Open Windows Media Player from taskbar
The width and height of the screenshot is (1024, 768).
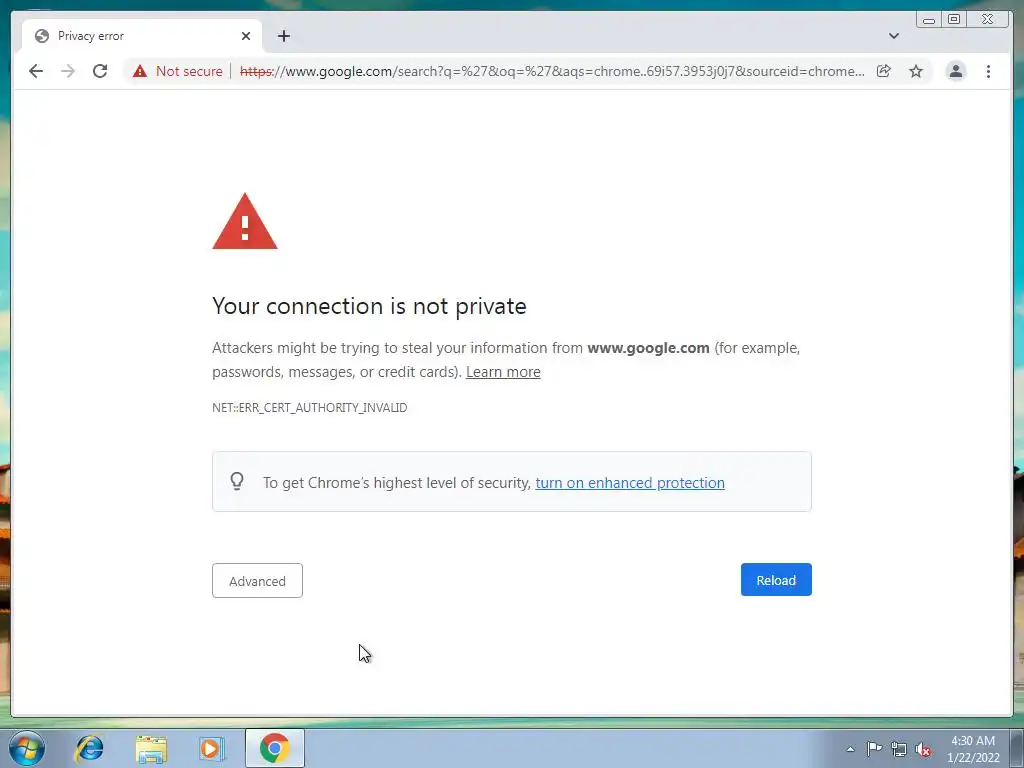212,748
